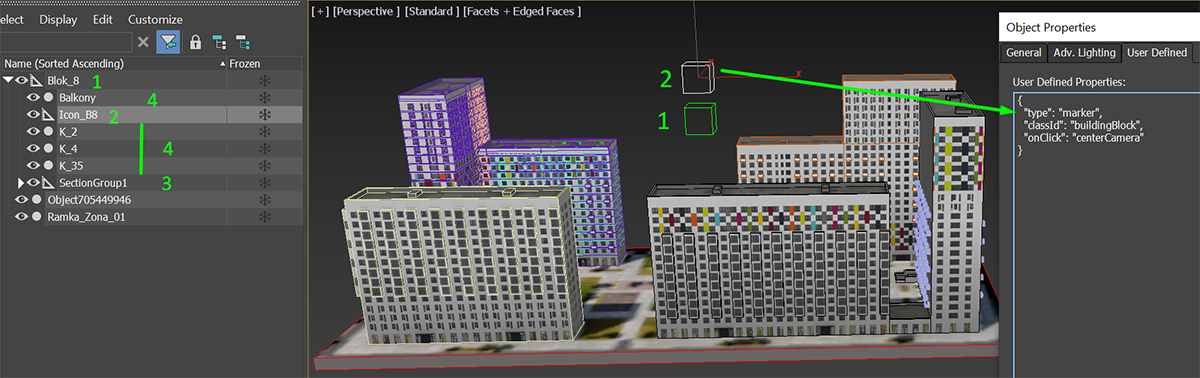Collapse the Blok_8 hierarchy node
The width and height of the screenshot is (1200, 378).
[x=9, y=81]
